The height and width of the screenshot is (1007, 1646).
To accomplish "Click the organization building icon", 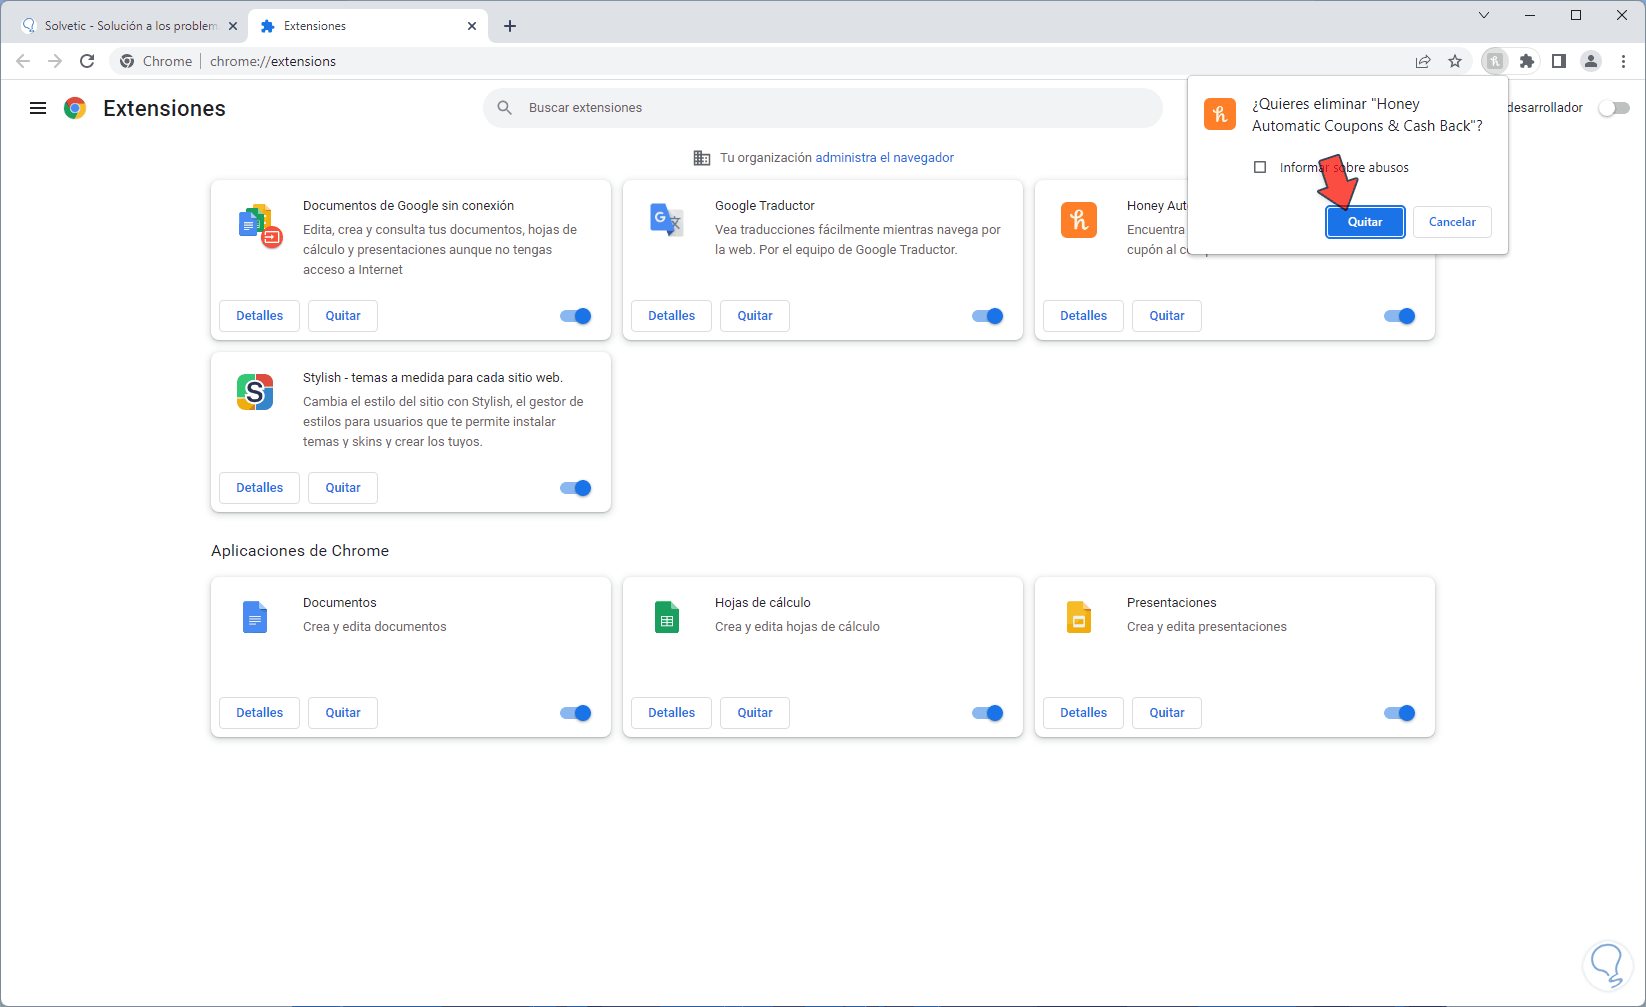I will click(x=702, y=158).
